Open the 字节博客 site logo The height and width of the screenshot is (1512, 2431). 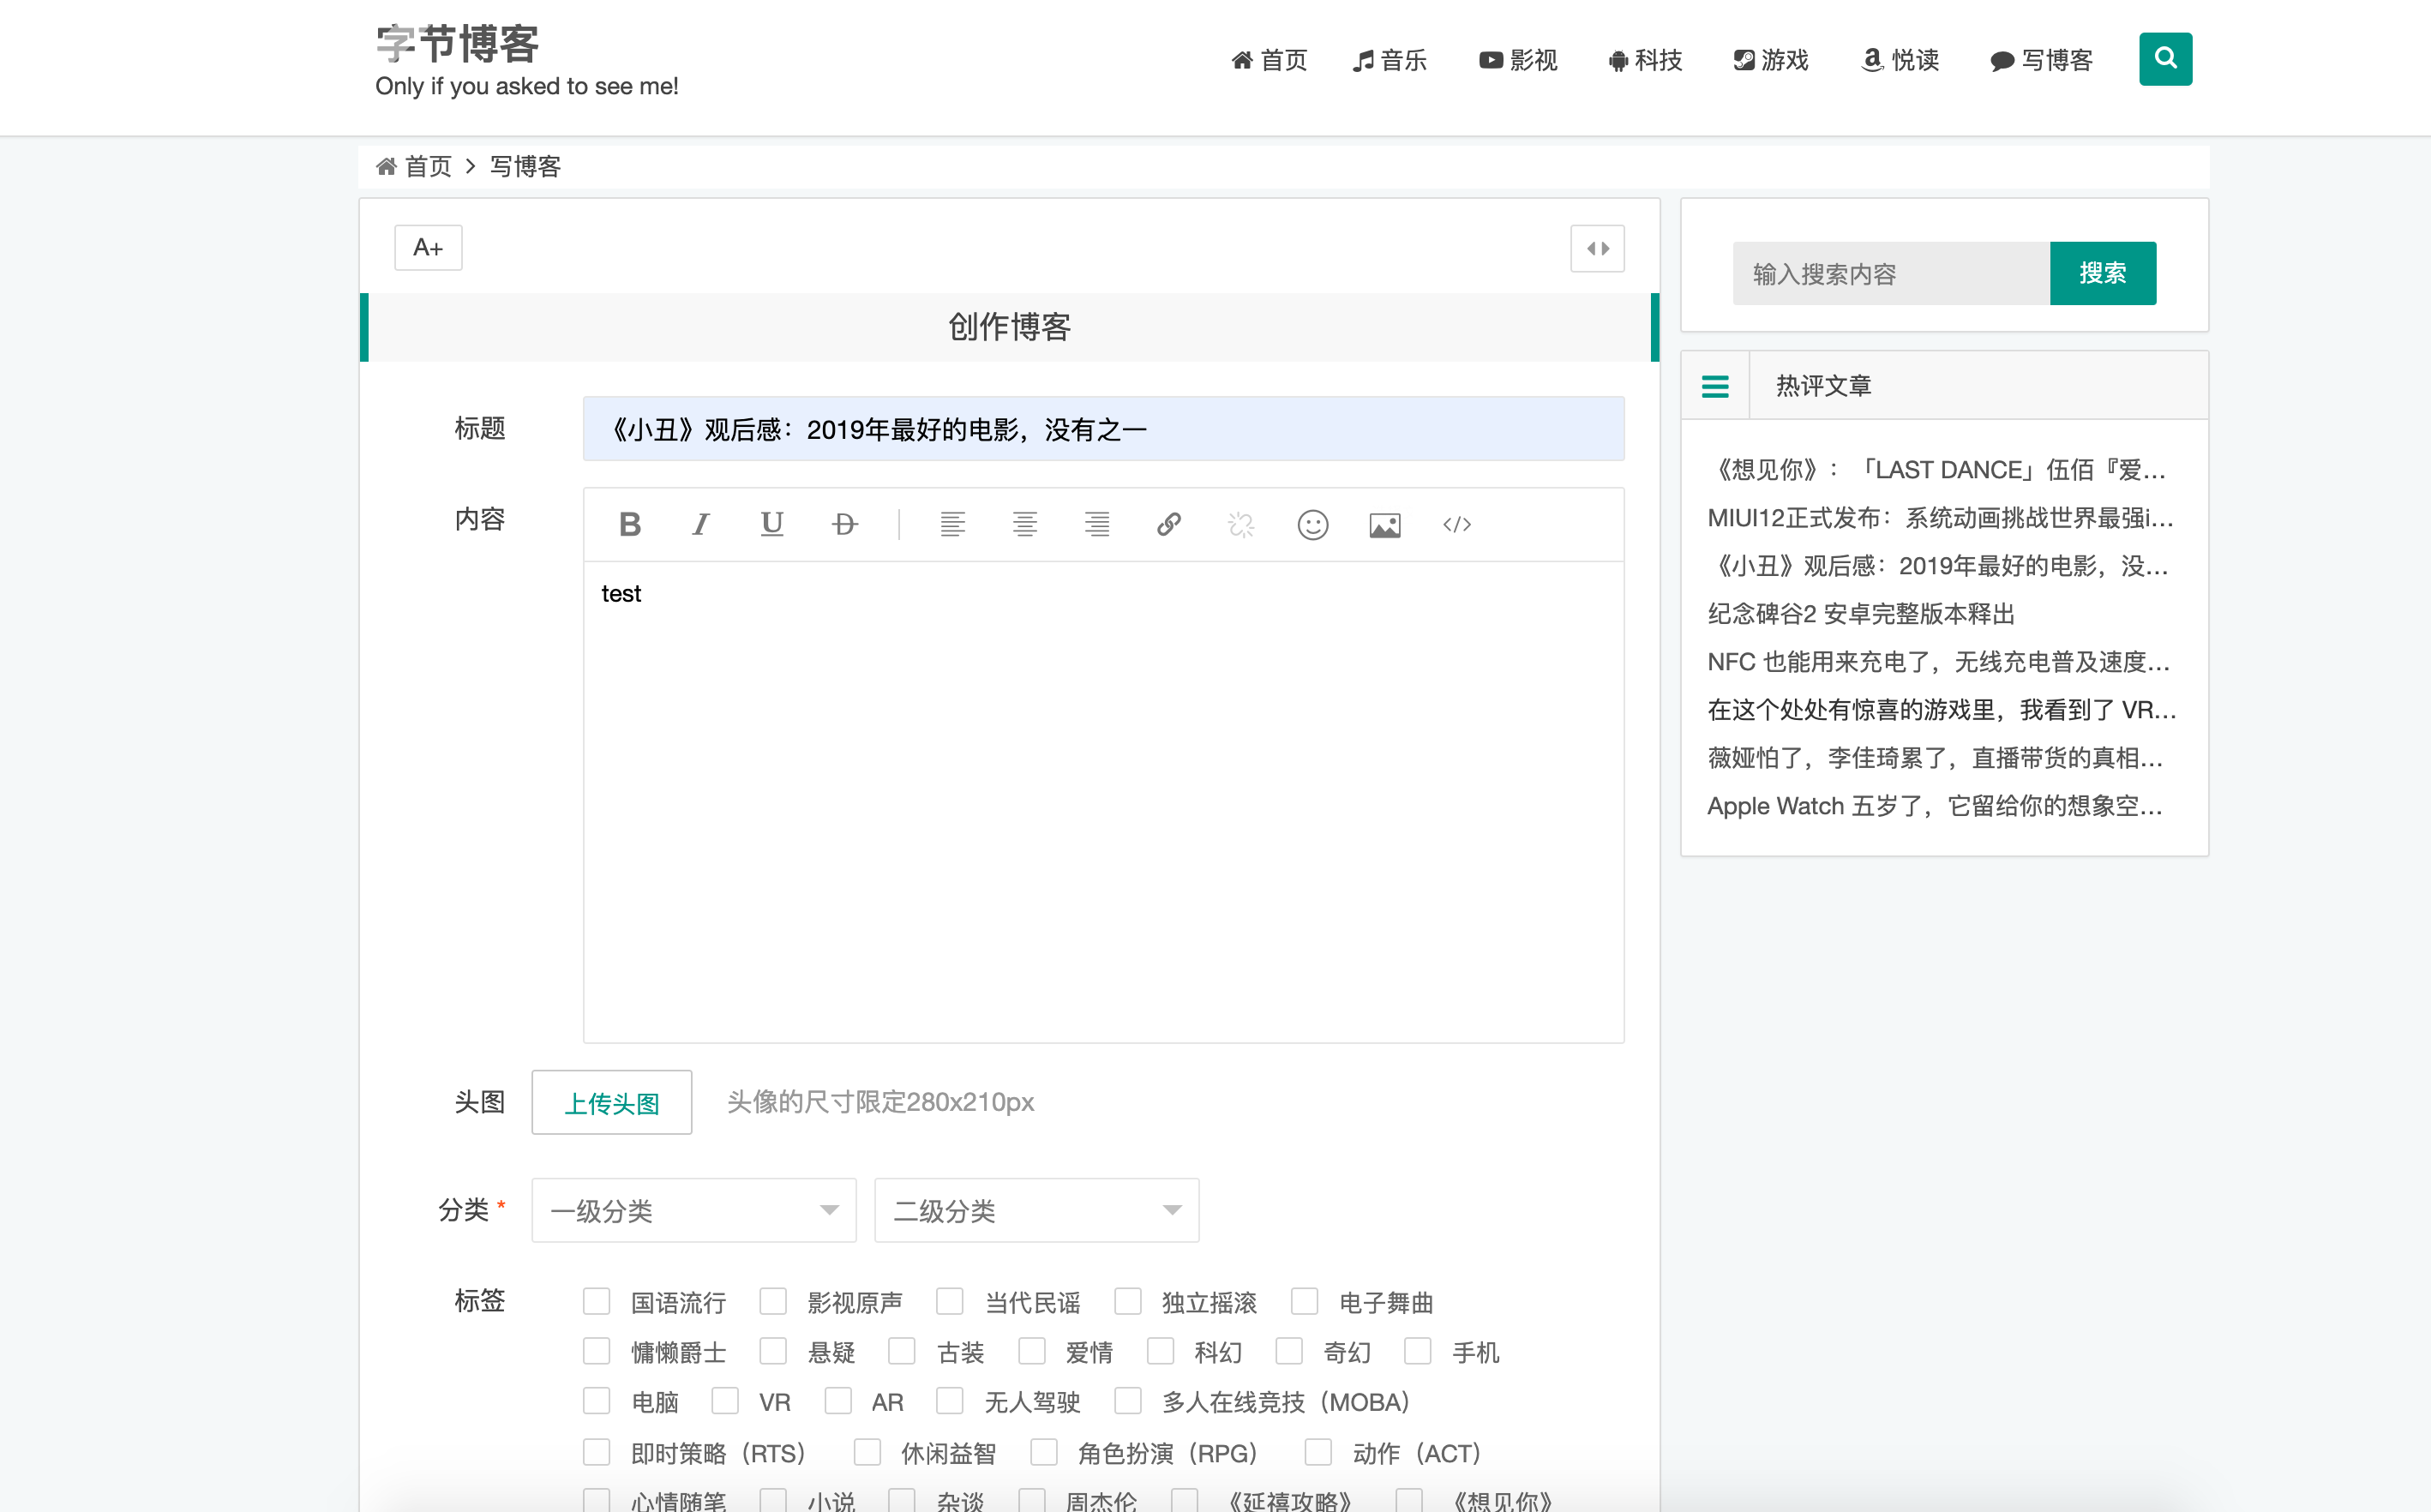(x=457, y=44)
